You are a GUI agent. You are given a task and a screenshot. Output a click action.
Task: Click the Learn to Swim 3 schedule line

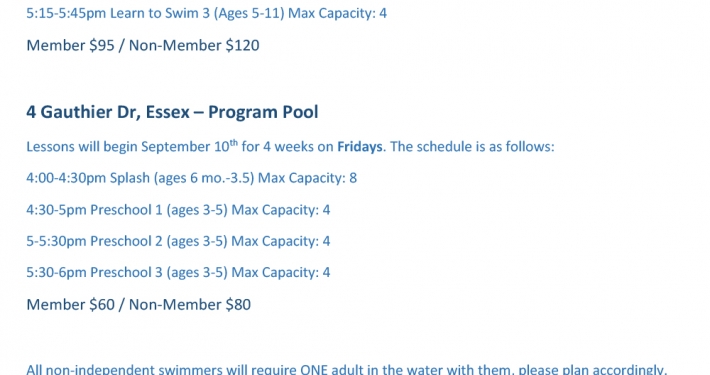(206, 13)
